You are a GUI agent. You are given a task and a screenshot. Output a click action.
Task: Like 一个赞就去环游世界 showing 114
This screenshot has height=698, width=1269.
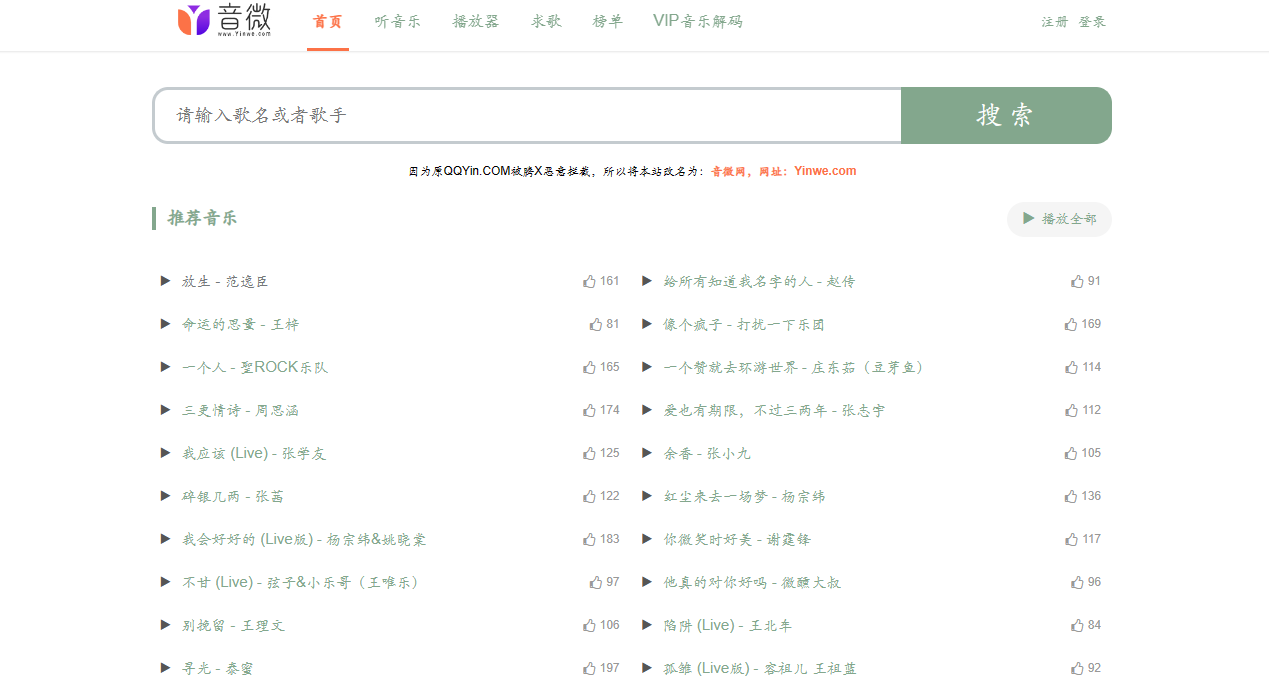(1082, 367)
